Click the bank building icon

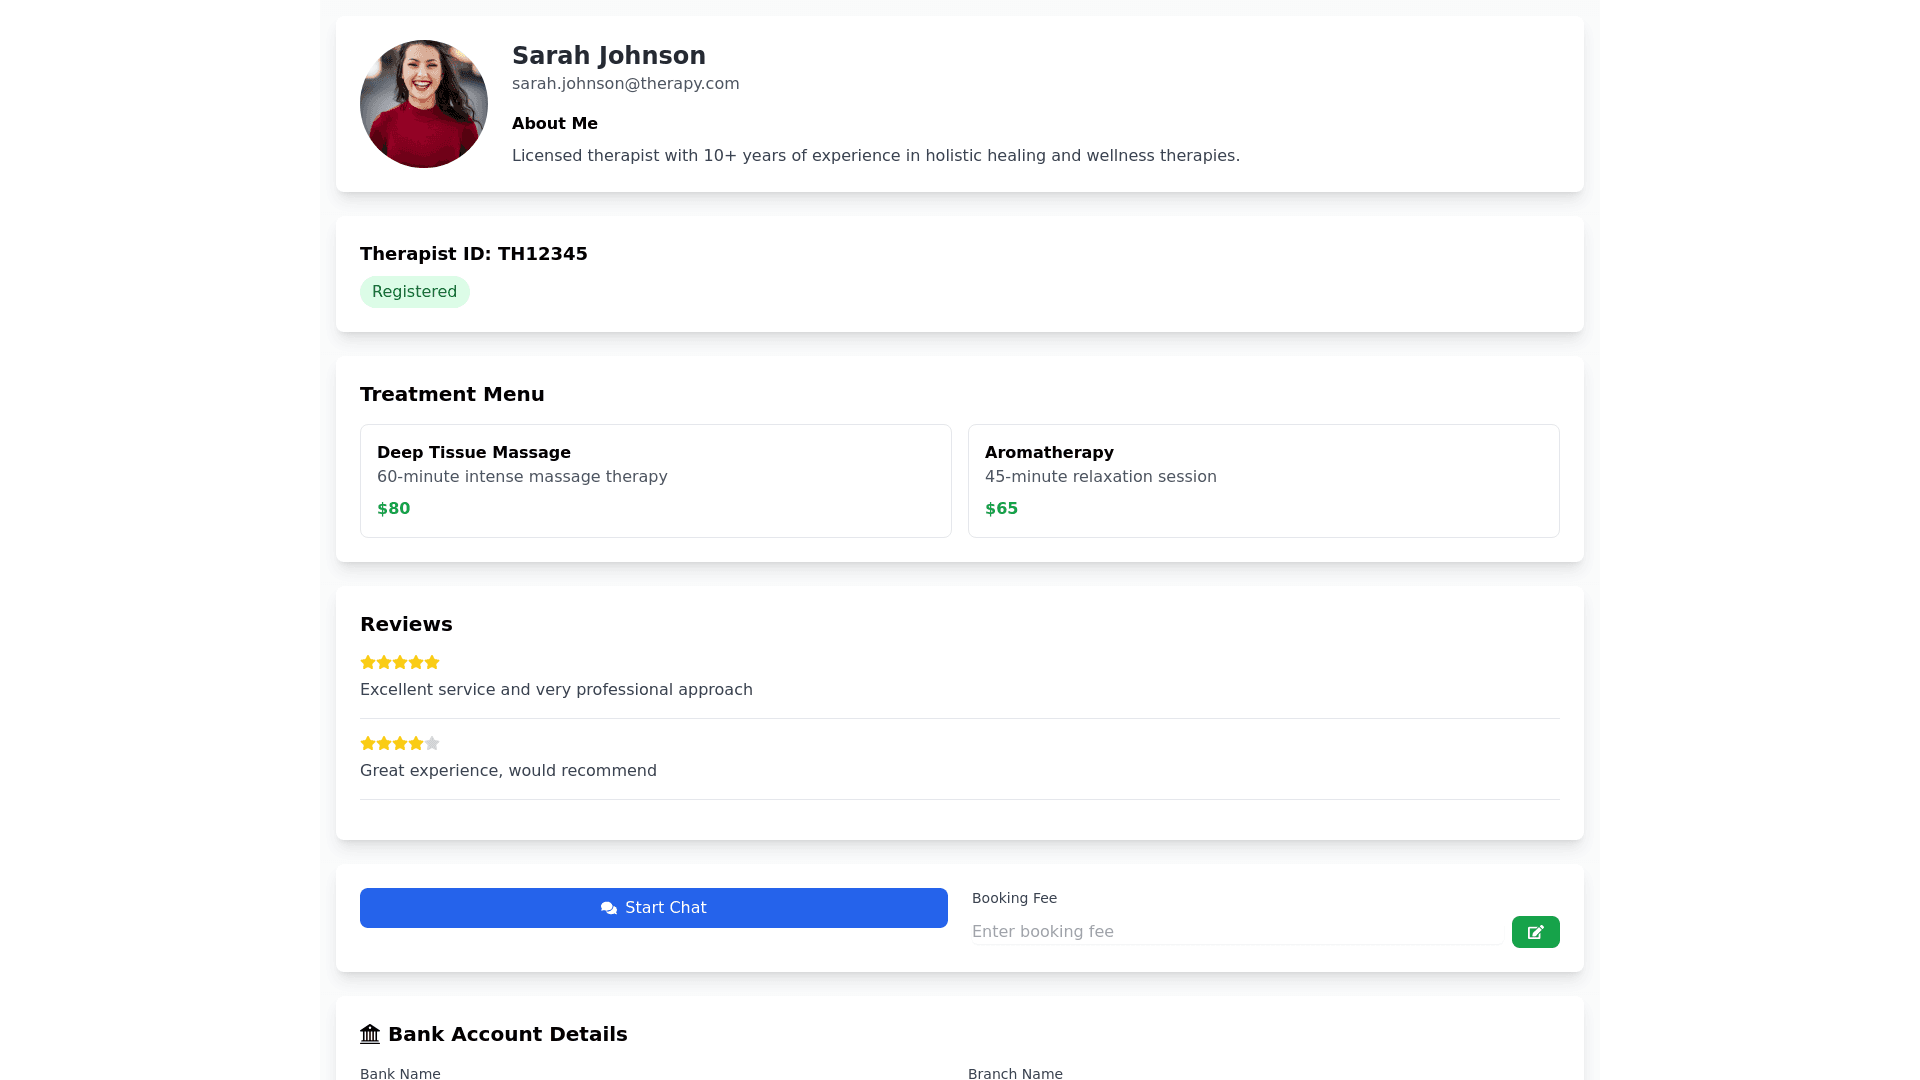(x=370, y=1034)
